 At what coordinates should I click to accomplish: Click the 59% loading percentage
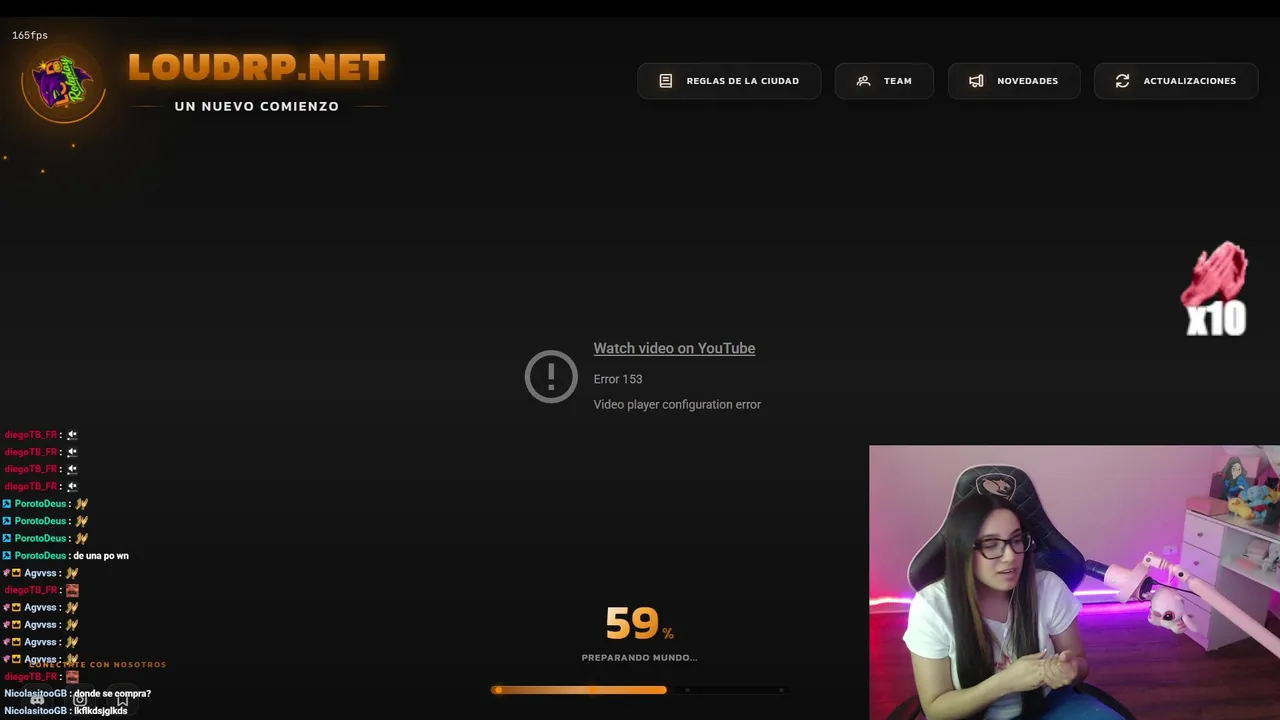click(x=639, y=624)
